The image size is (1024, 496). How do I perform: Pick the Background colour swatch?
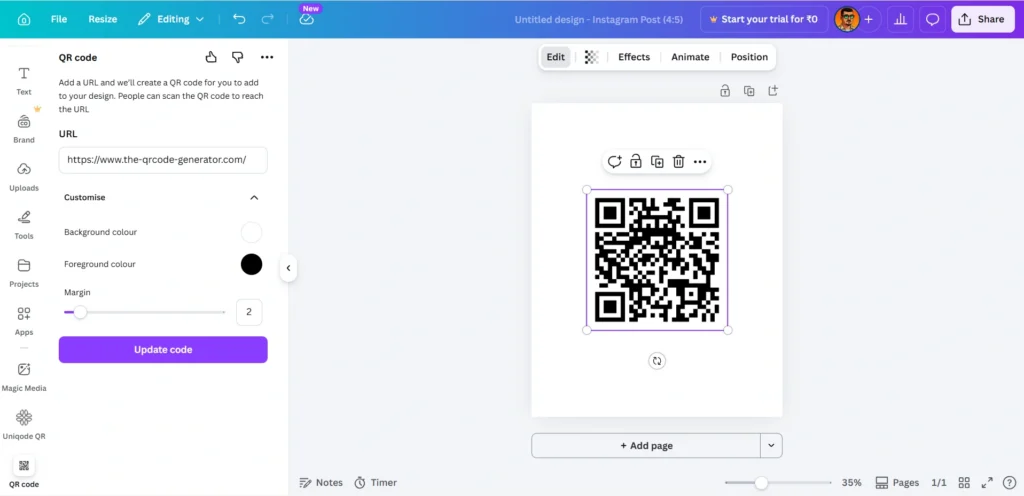coord(251,232)
